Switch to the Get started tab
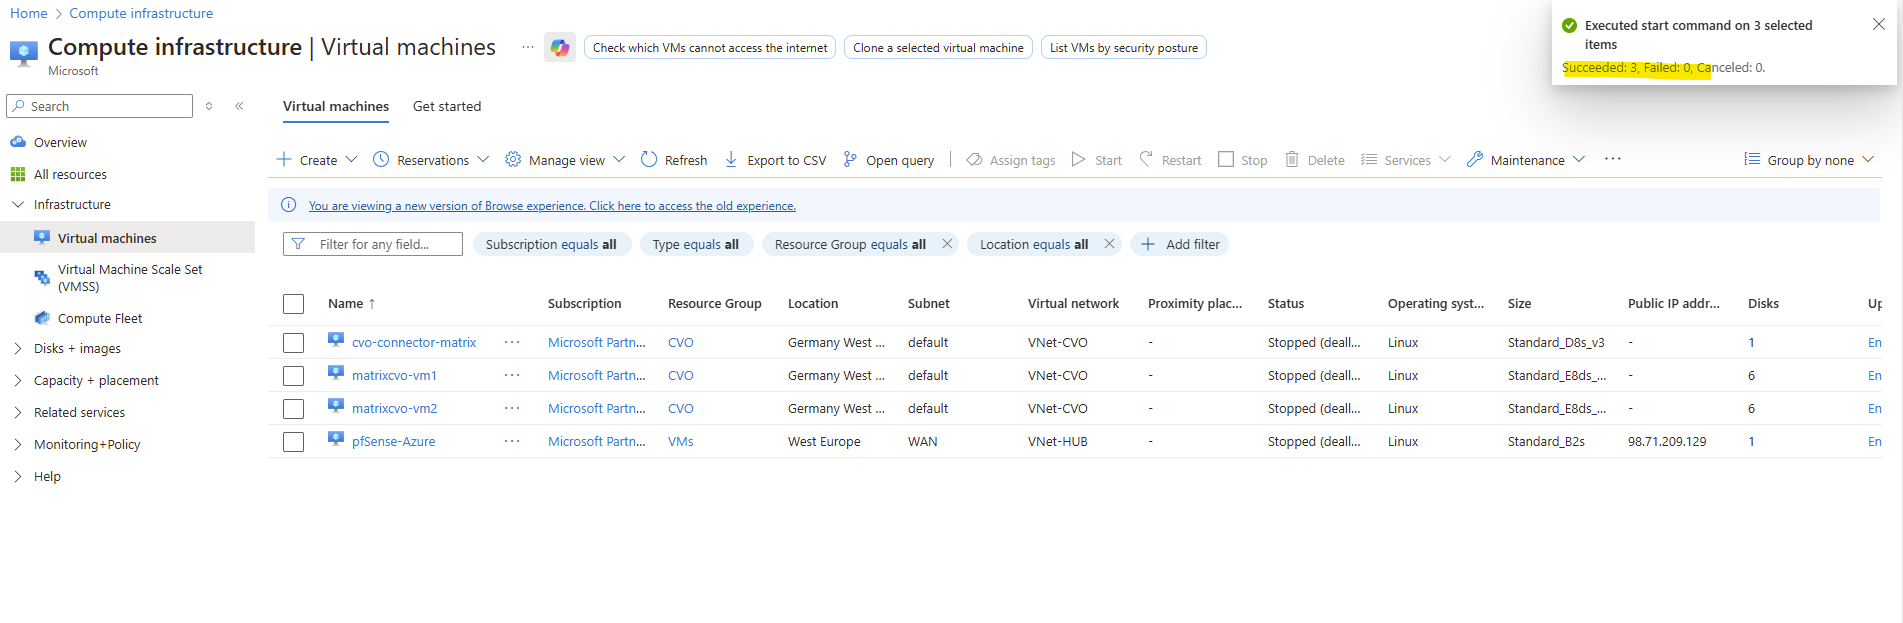The height and width of the screenshot is (623, 1903). click(x=446, y=106)
